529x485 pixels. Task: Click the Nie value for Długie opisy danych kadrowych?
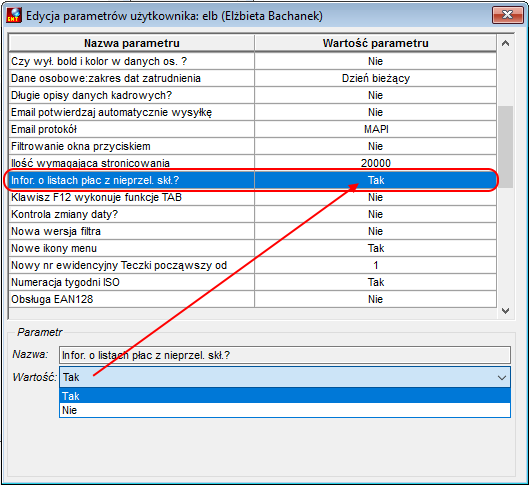375,95
